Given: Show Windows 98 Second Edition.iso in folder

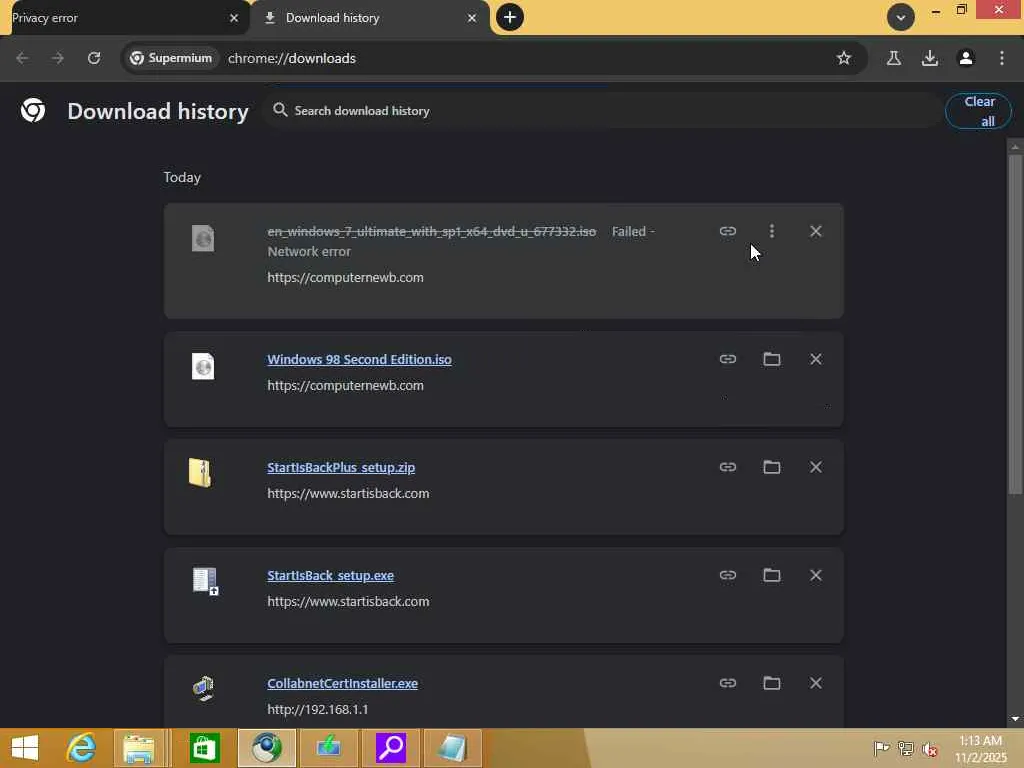Looking at the screenshot, I should click(771, 359).
